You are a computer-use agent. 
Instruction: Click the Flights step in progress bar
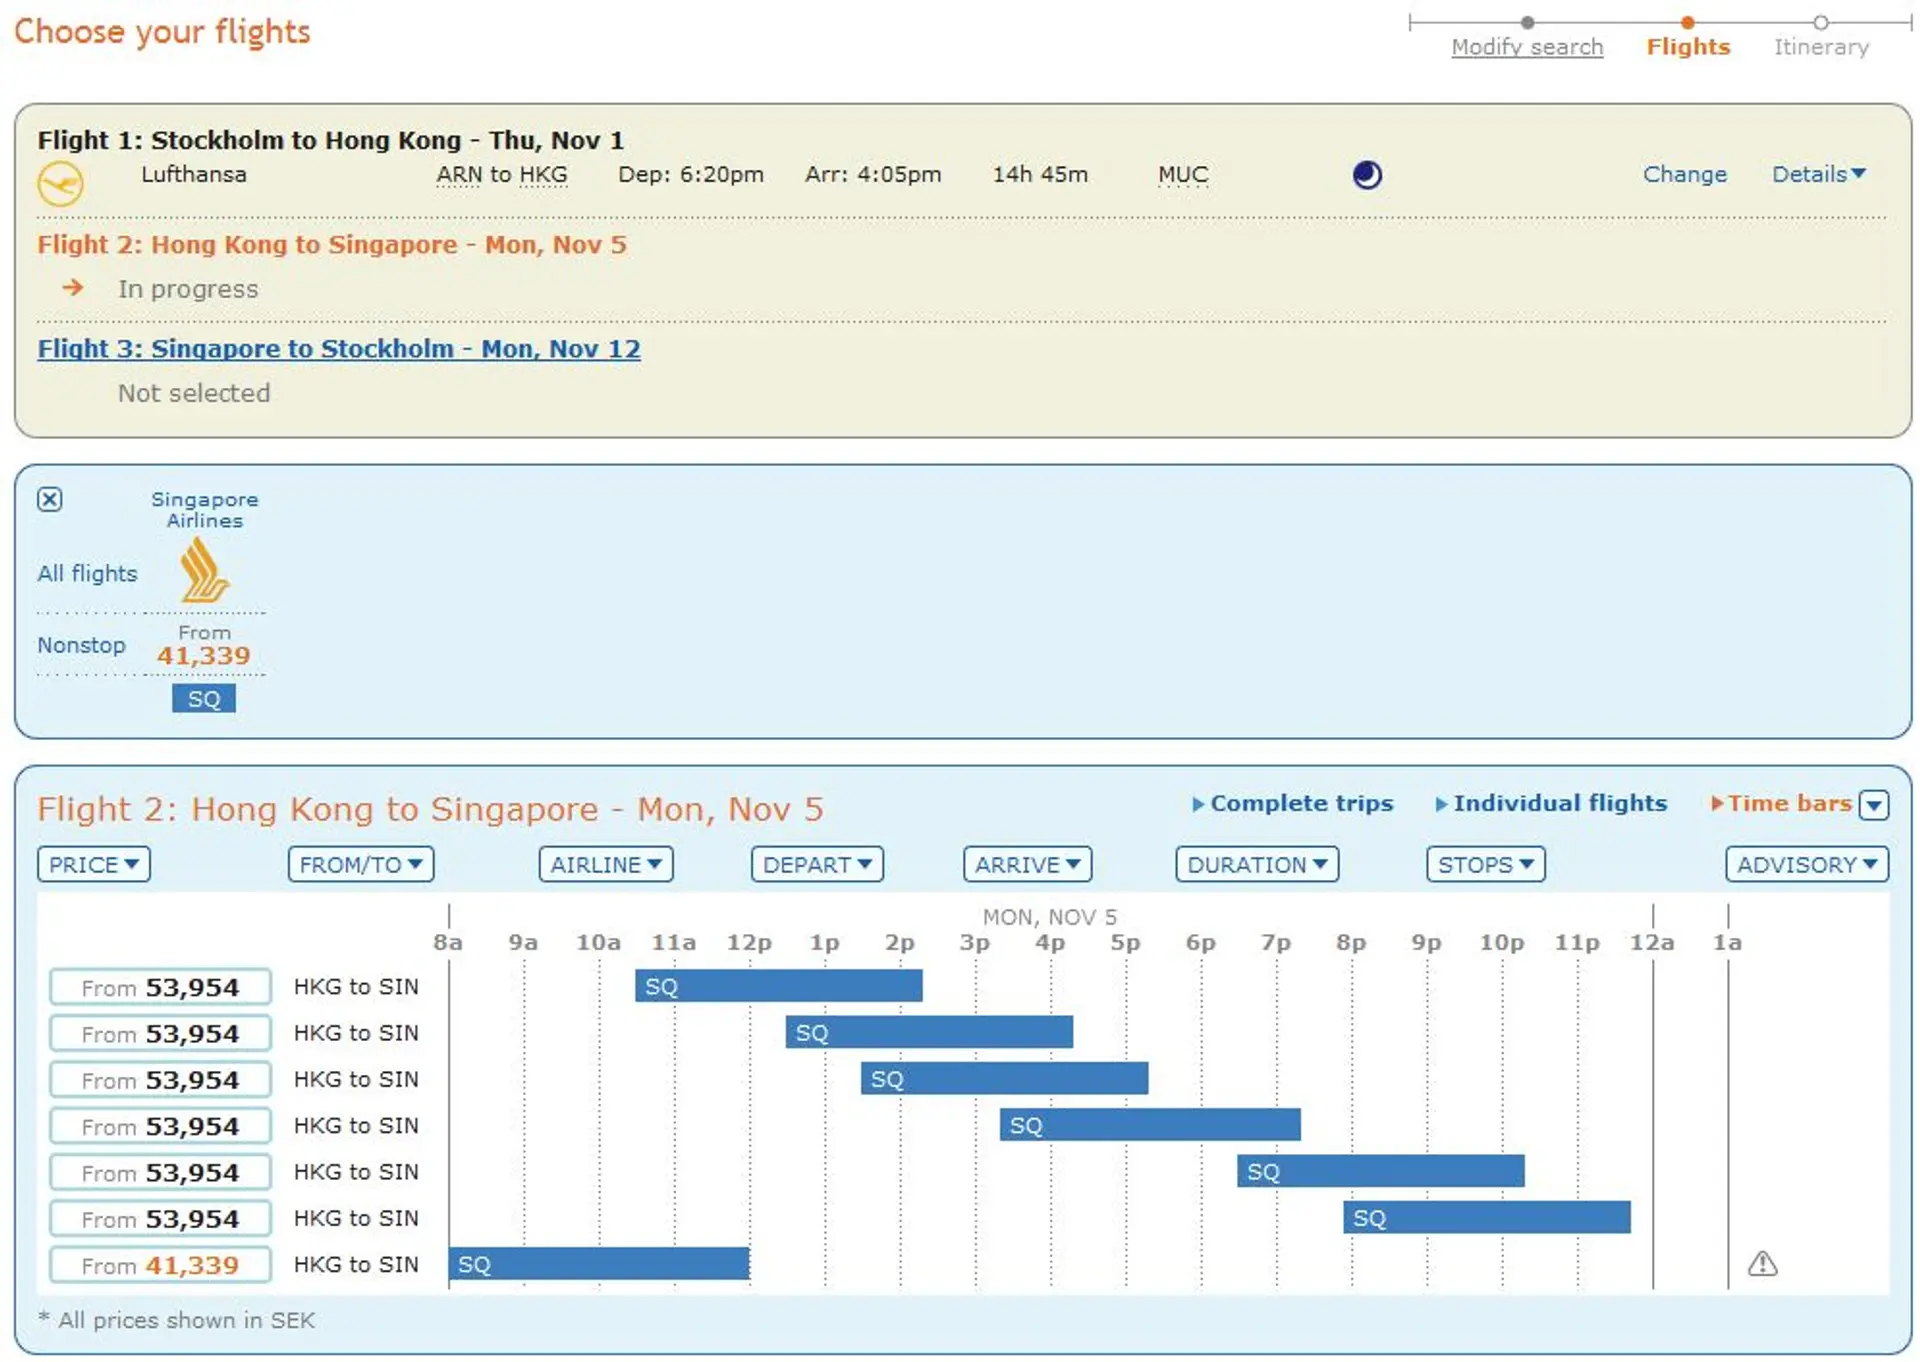pos(1688,47)
